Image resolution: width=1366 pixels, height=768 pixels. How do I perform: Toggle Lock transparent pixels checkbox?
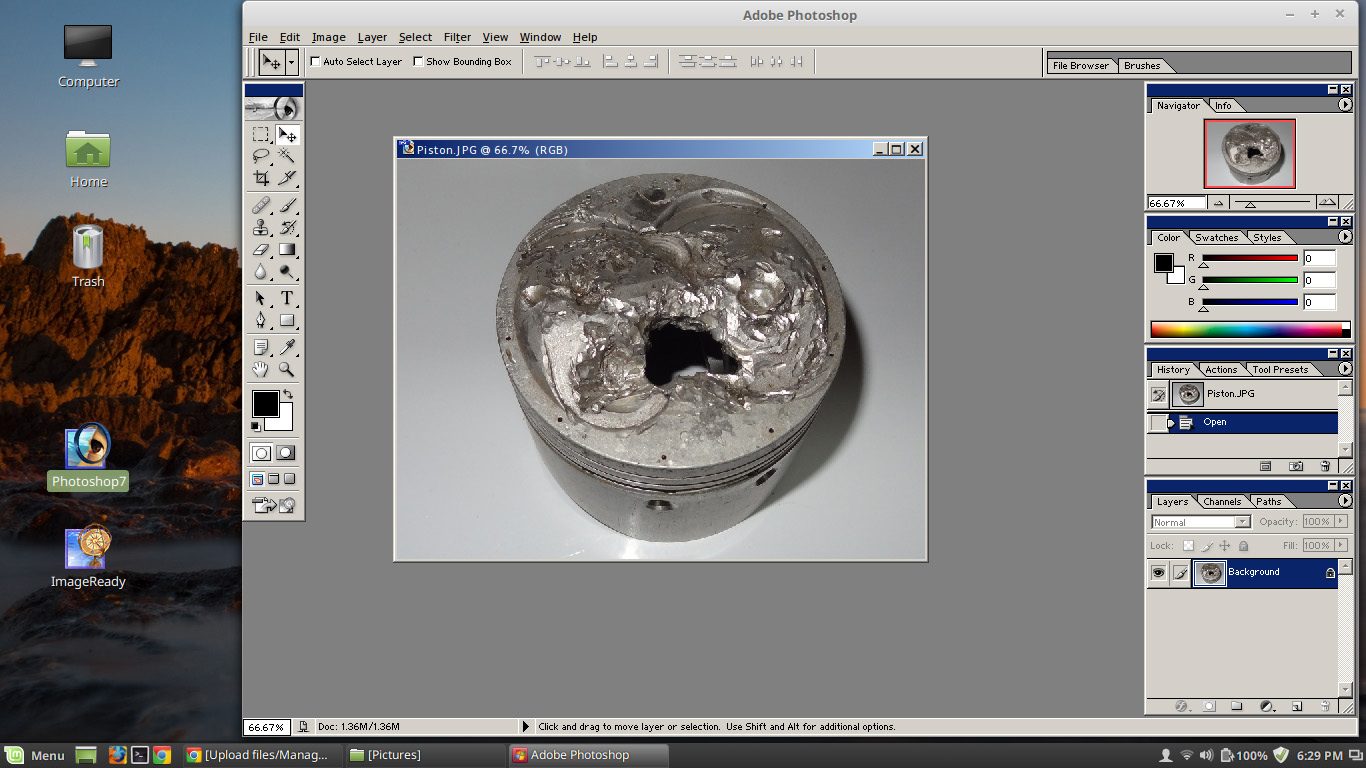point(1188,546)
